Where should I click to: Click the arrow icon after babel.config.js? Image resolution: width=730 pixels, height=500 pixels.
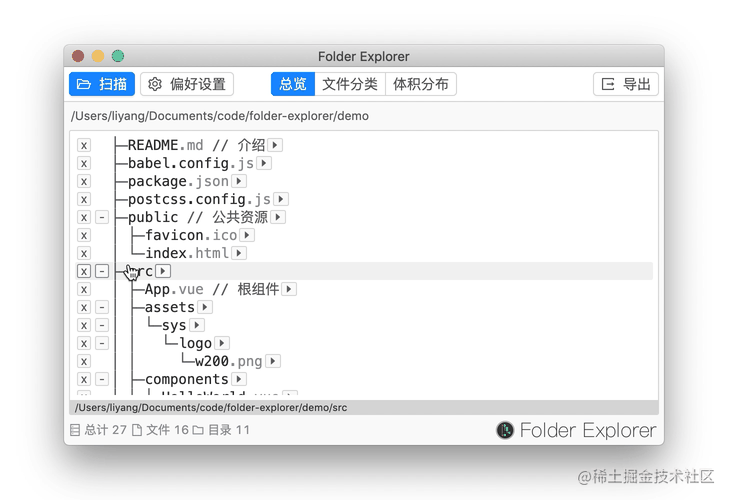pyautogui.click(x=264, y=163)
